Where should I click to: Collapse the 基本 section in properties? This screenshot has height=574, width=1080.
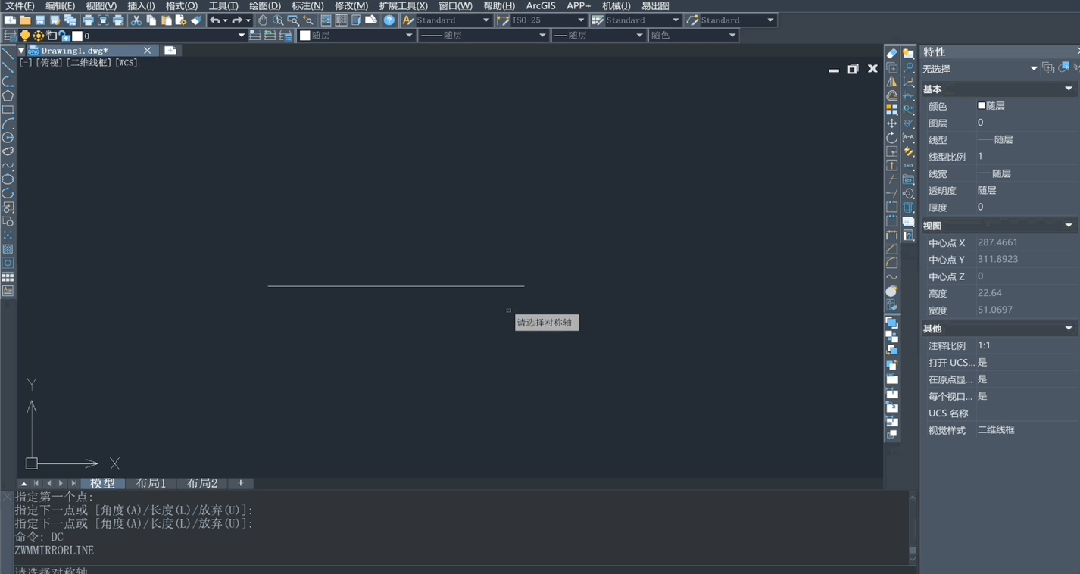1069,89
